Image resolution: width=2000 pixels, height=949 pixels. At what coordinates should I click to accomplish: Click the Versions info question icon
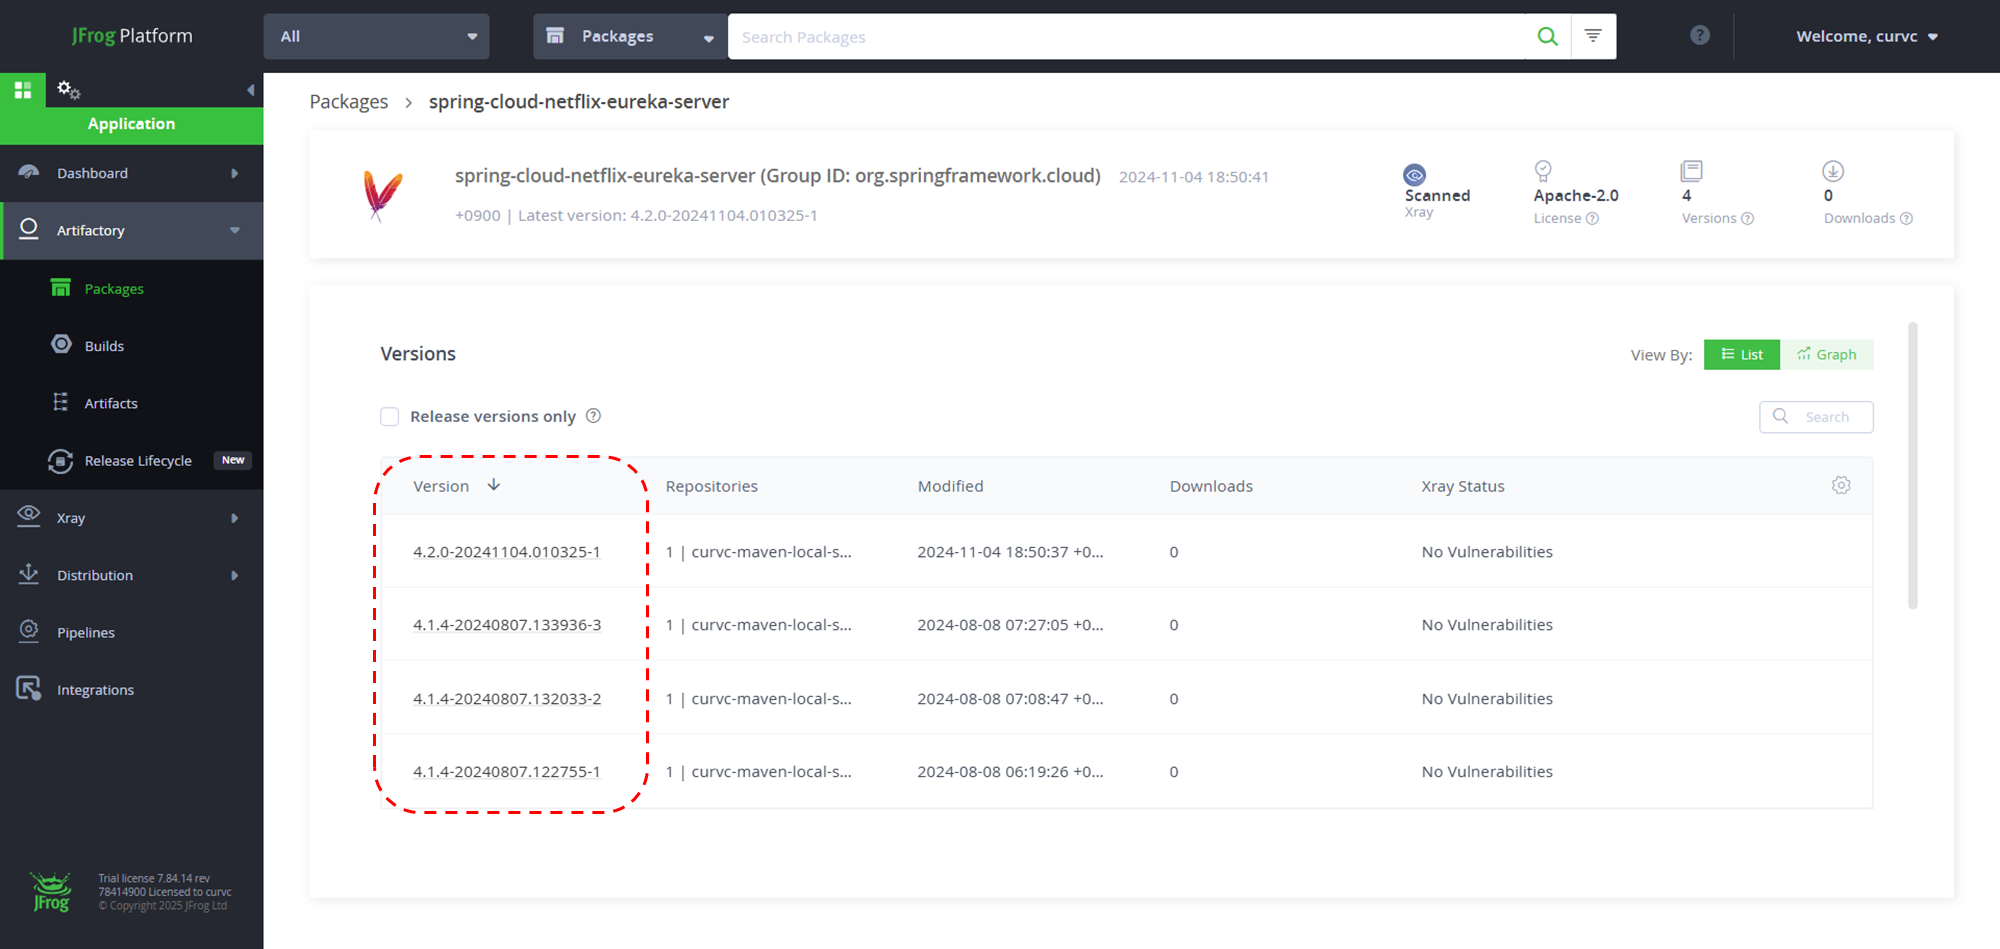point(1747,219)
